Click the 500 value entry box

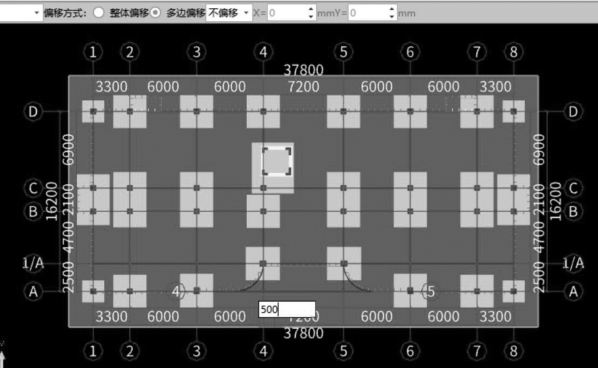pos(287,309)
